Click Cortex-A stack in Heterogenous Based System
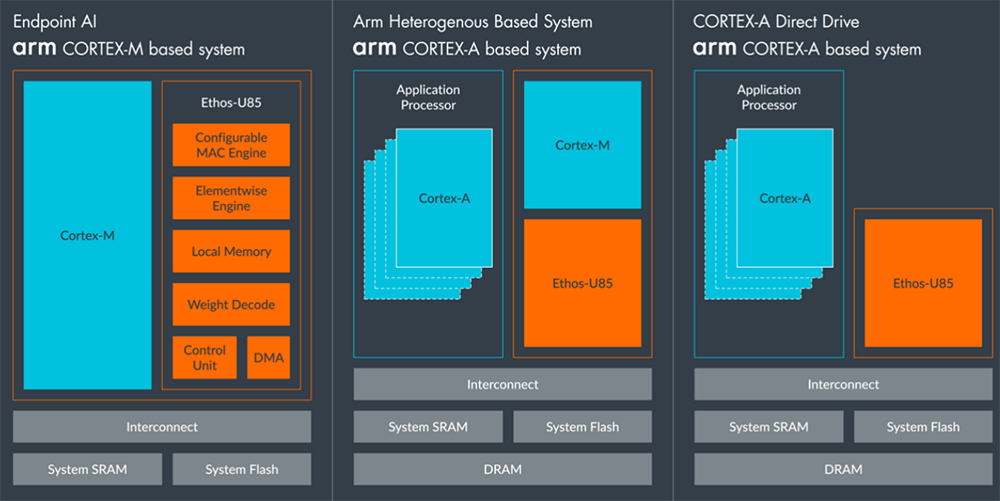 (444, 198)
